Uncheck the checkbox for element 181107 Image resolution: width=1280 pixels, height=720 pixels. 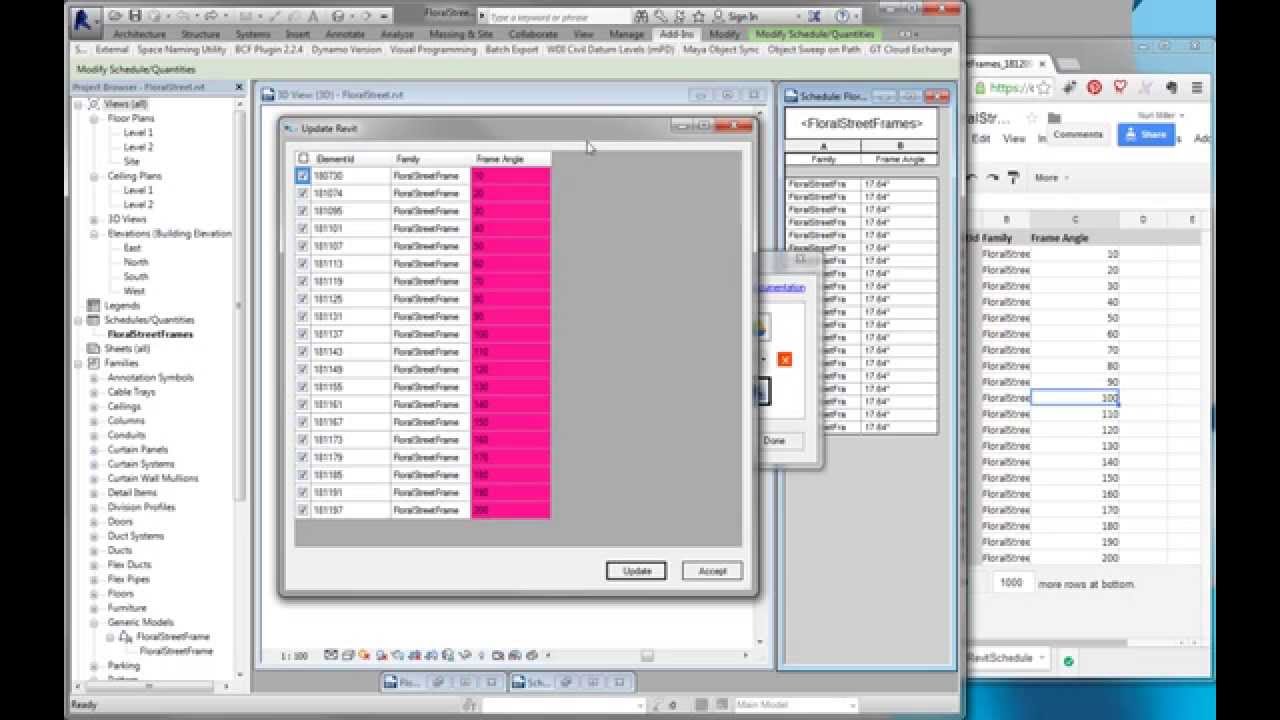coord(303,246)
